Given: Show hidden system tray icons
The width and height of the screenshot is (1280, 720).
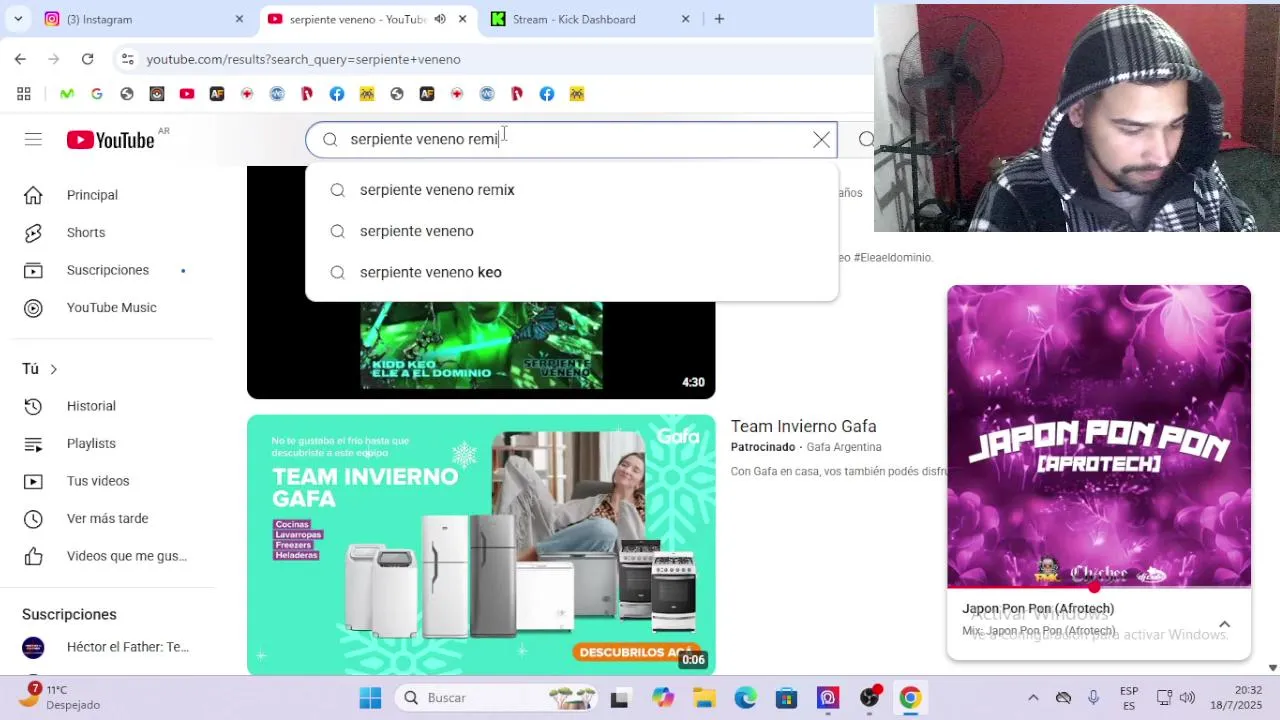Looking at the screenshot, I should tap(1033, 698).
